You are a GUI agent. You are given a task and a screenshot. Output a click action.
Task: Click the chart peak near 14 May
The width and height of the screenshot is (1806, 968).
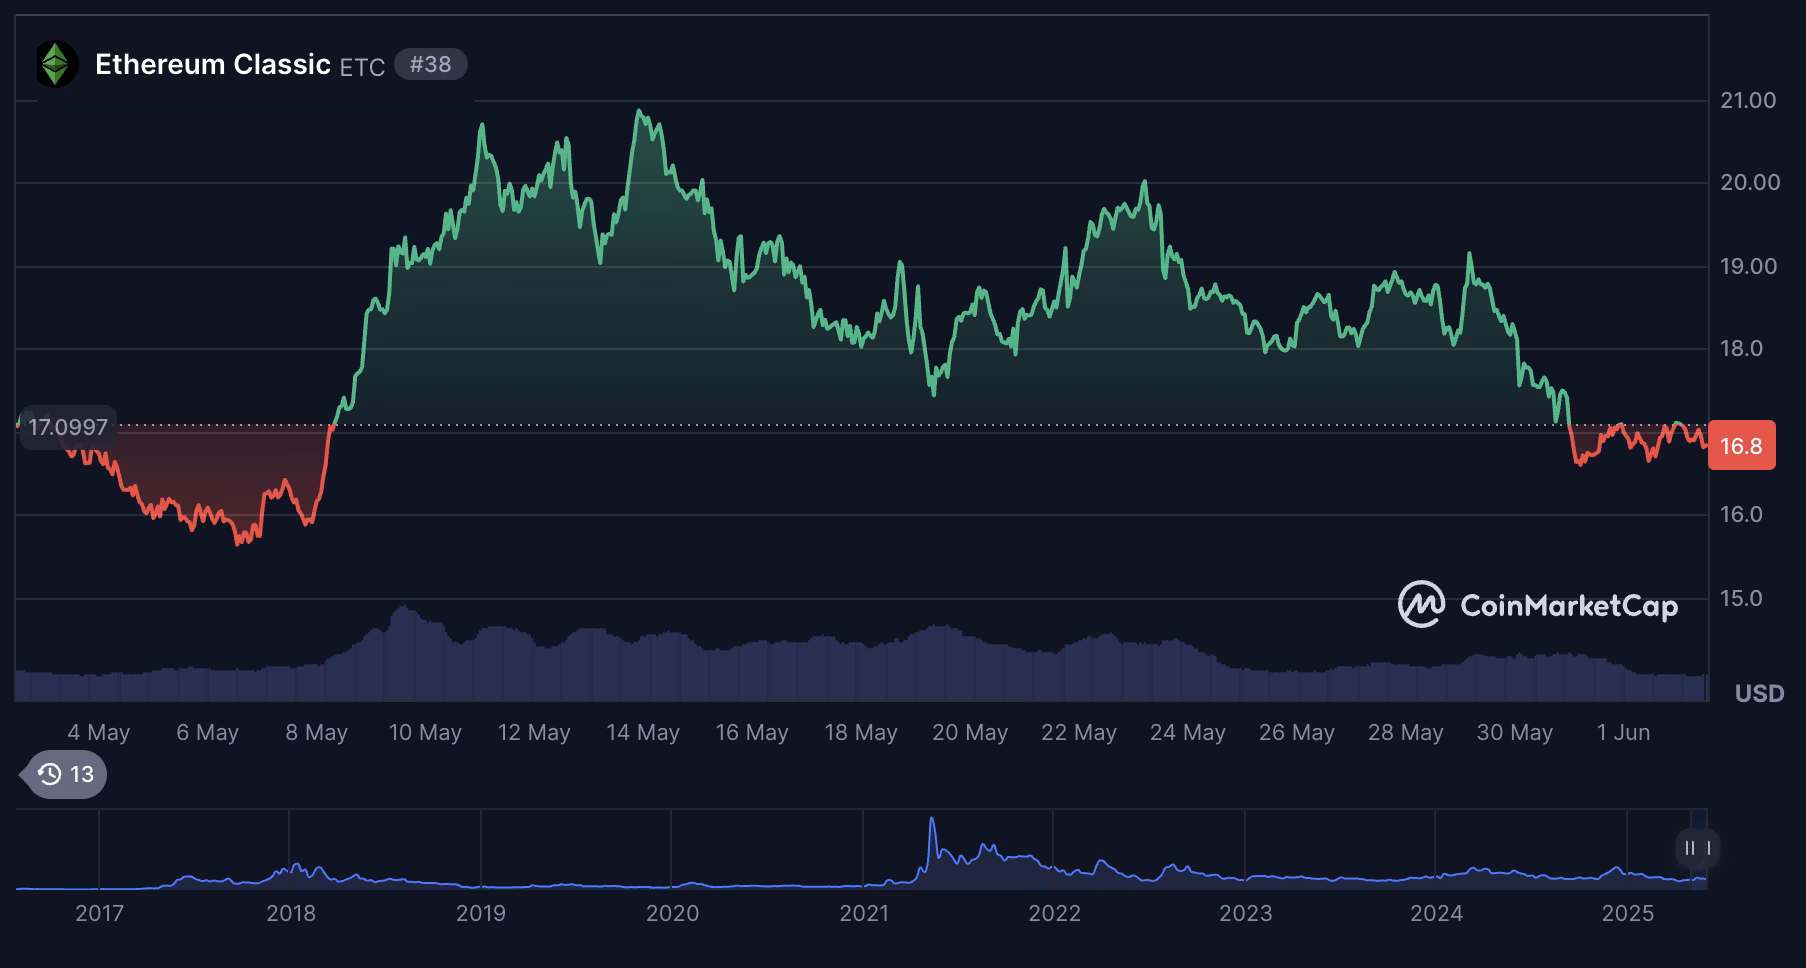click(638, 110)
